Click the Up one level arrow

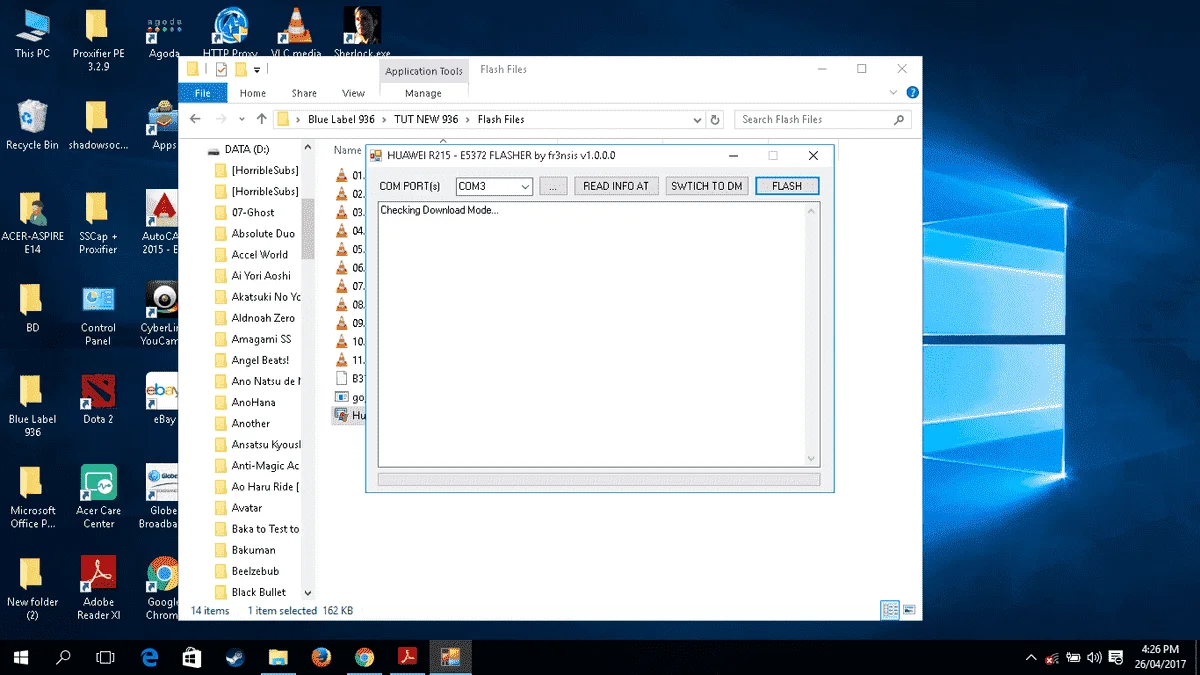coord(262,119)
